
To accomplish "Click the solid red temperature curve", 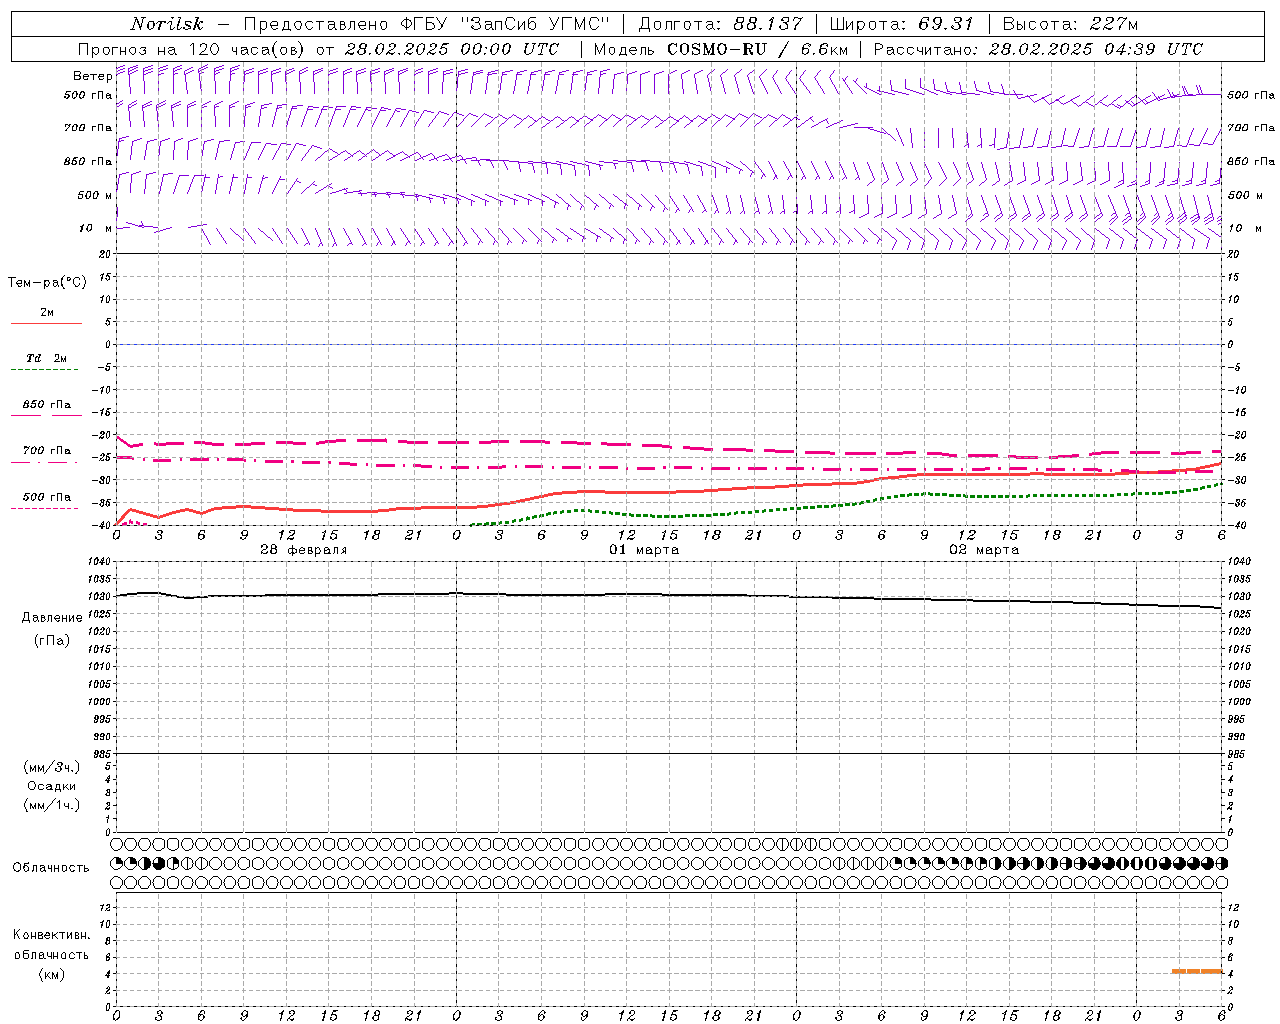I will (x=669, y=491).
